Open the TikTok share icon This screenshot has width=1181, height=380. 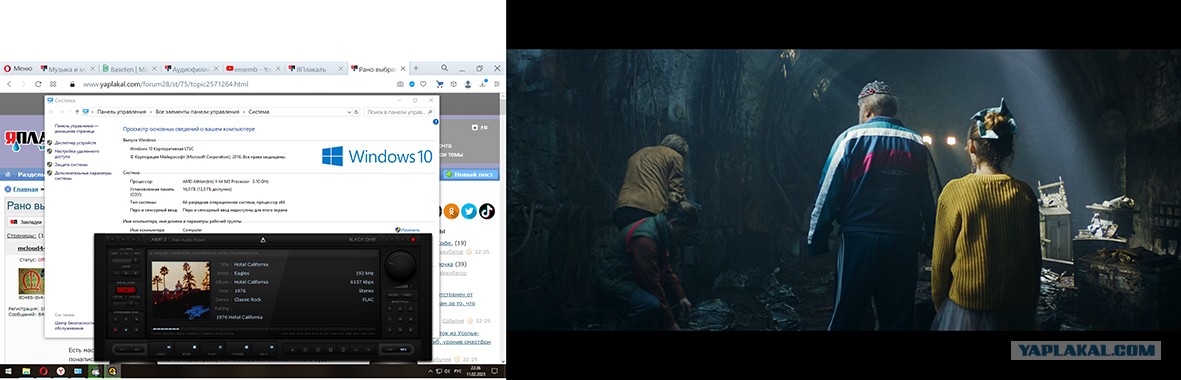[x=487, y=211]
